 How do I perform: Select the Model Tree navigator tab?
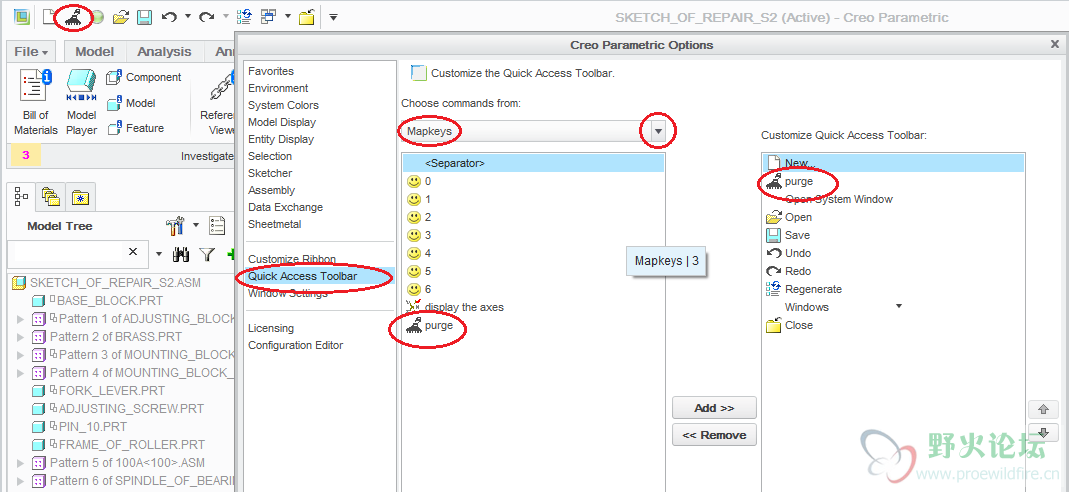21,196
